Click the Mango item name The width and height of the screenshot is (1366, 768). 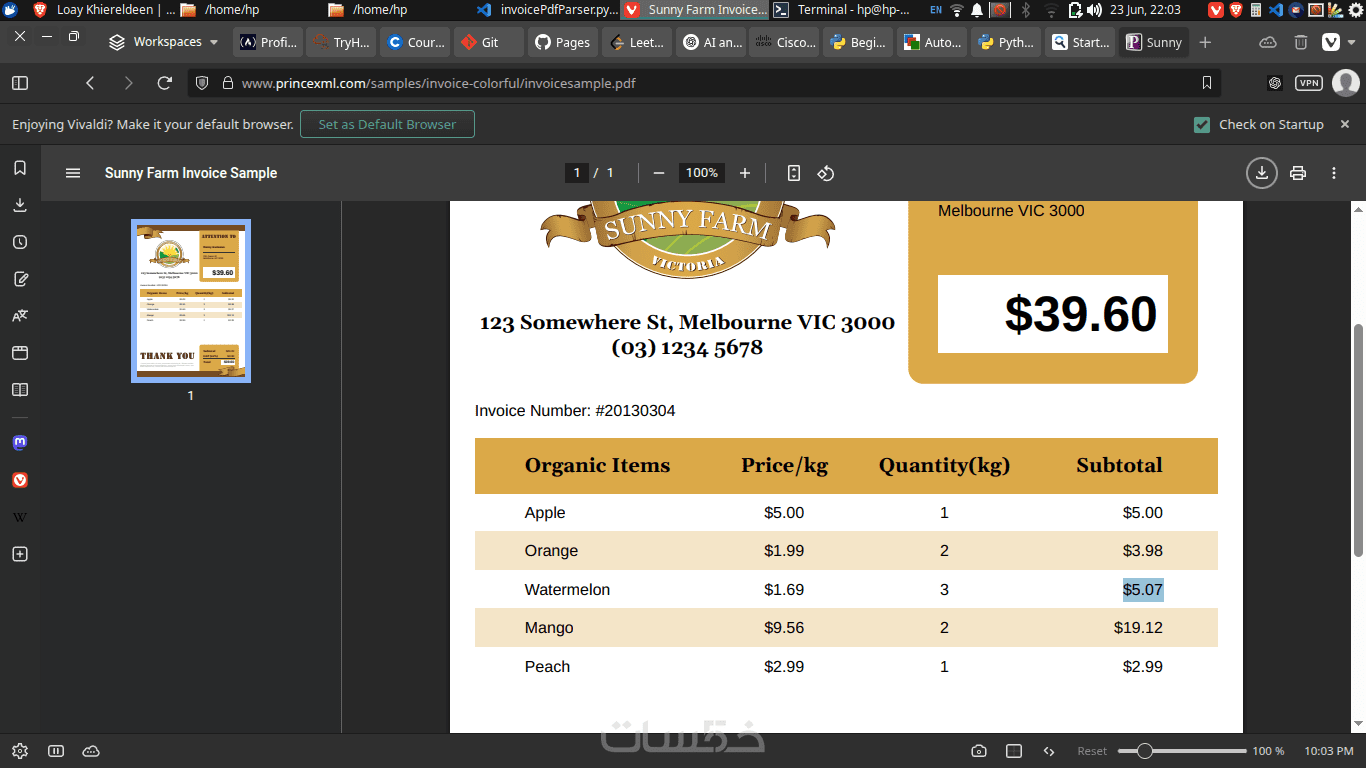tap(549, 628)
